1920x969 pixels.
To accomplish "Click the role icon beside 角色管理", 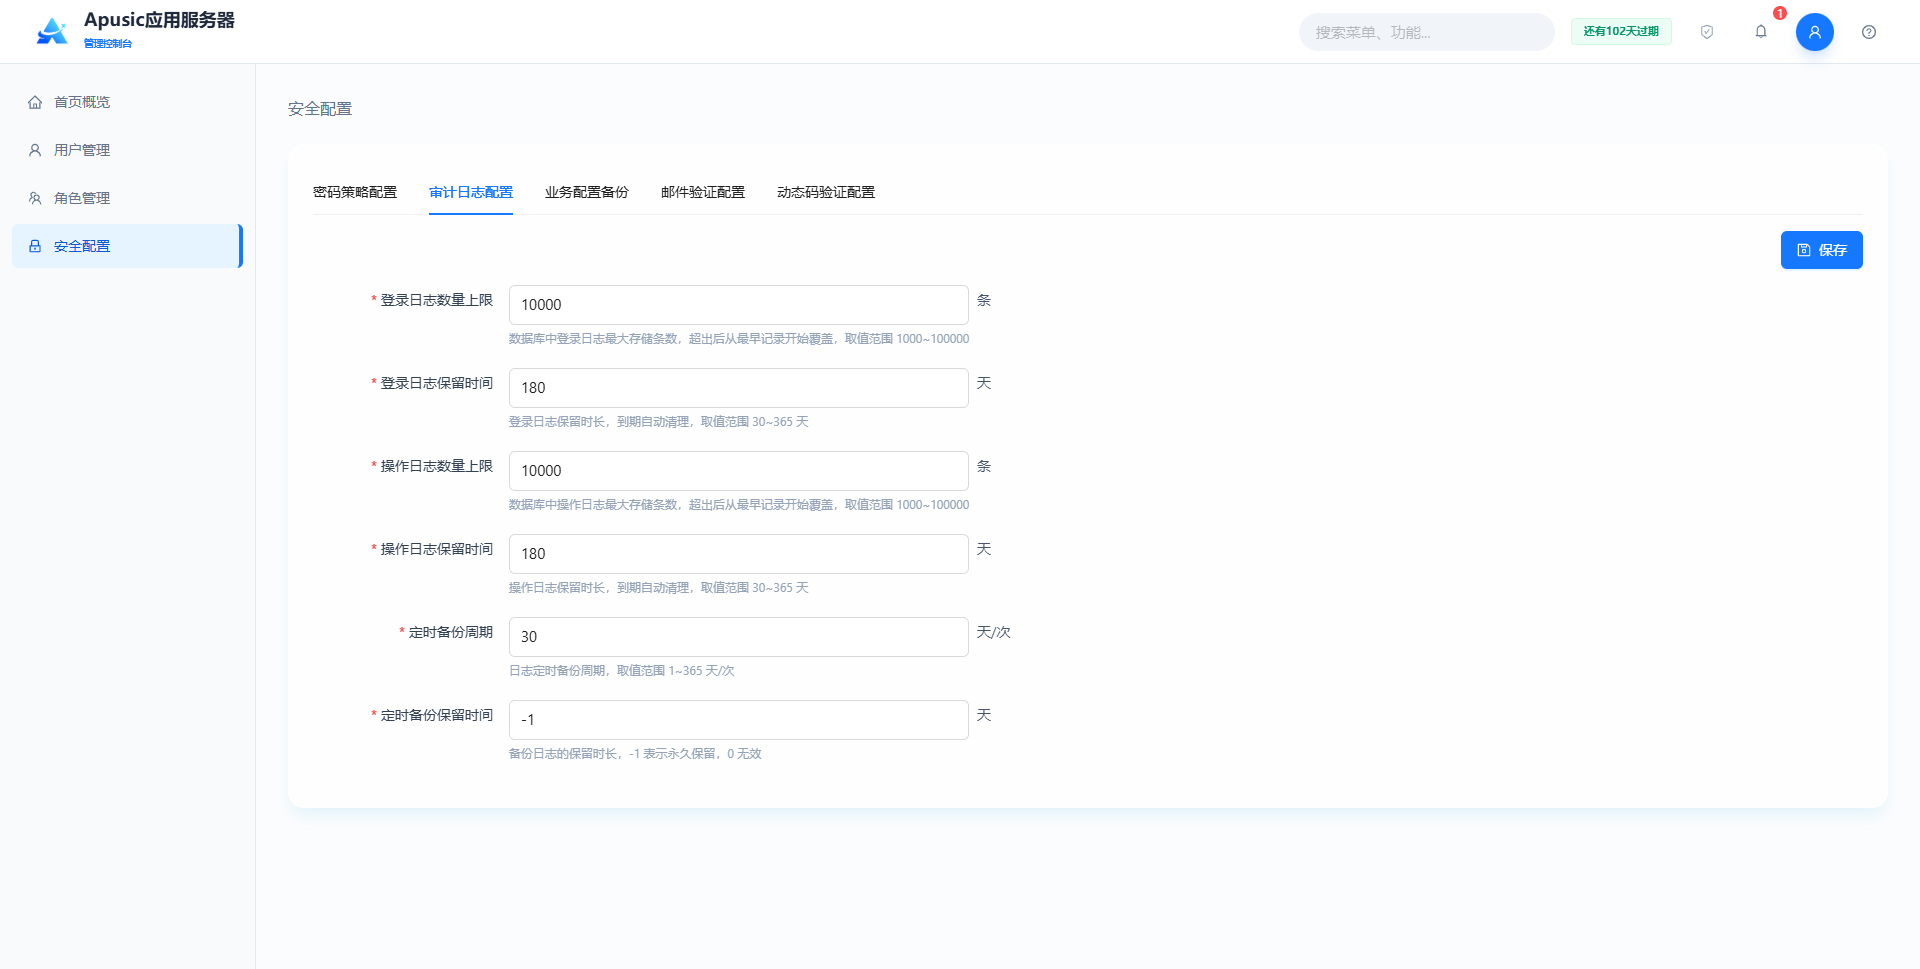I will (35, 198).
